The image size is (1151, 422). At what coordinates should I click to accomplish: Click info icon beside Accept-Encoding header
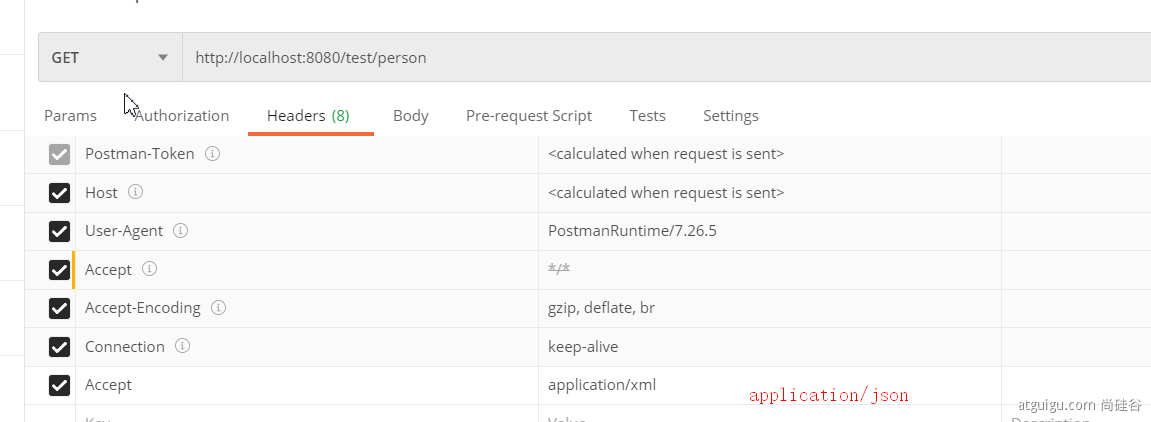pos(218,307)
